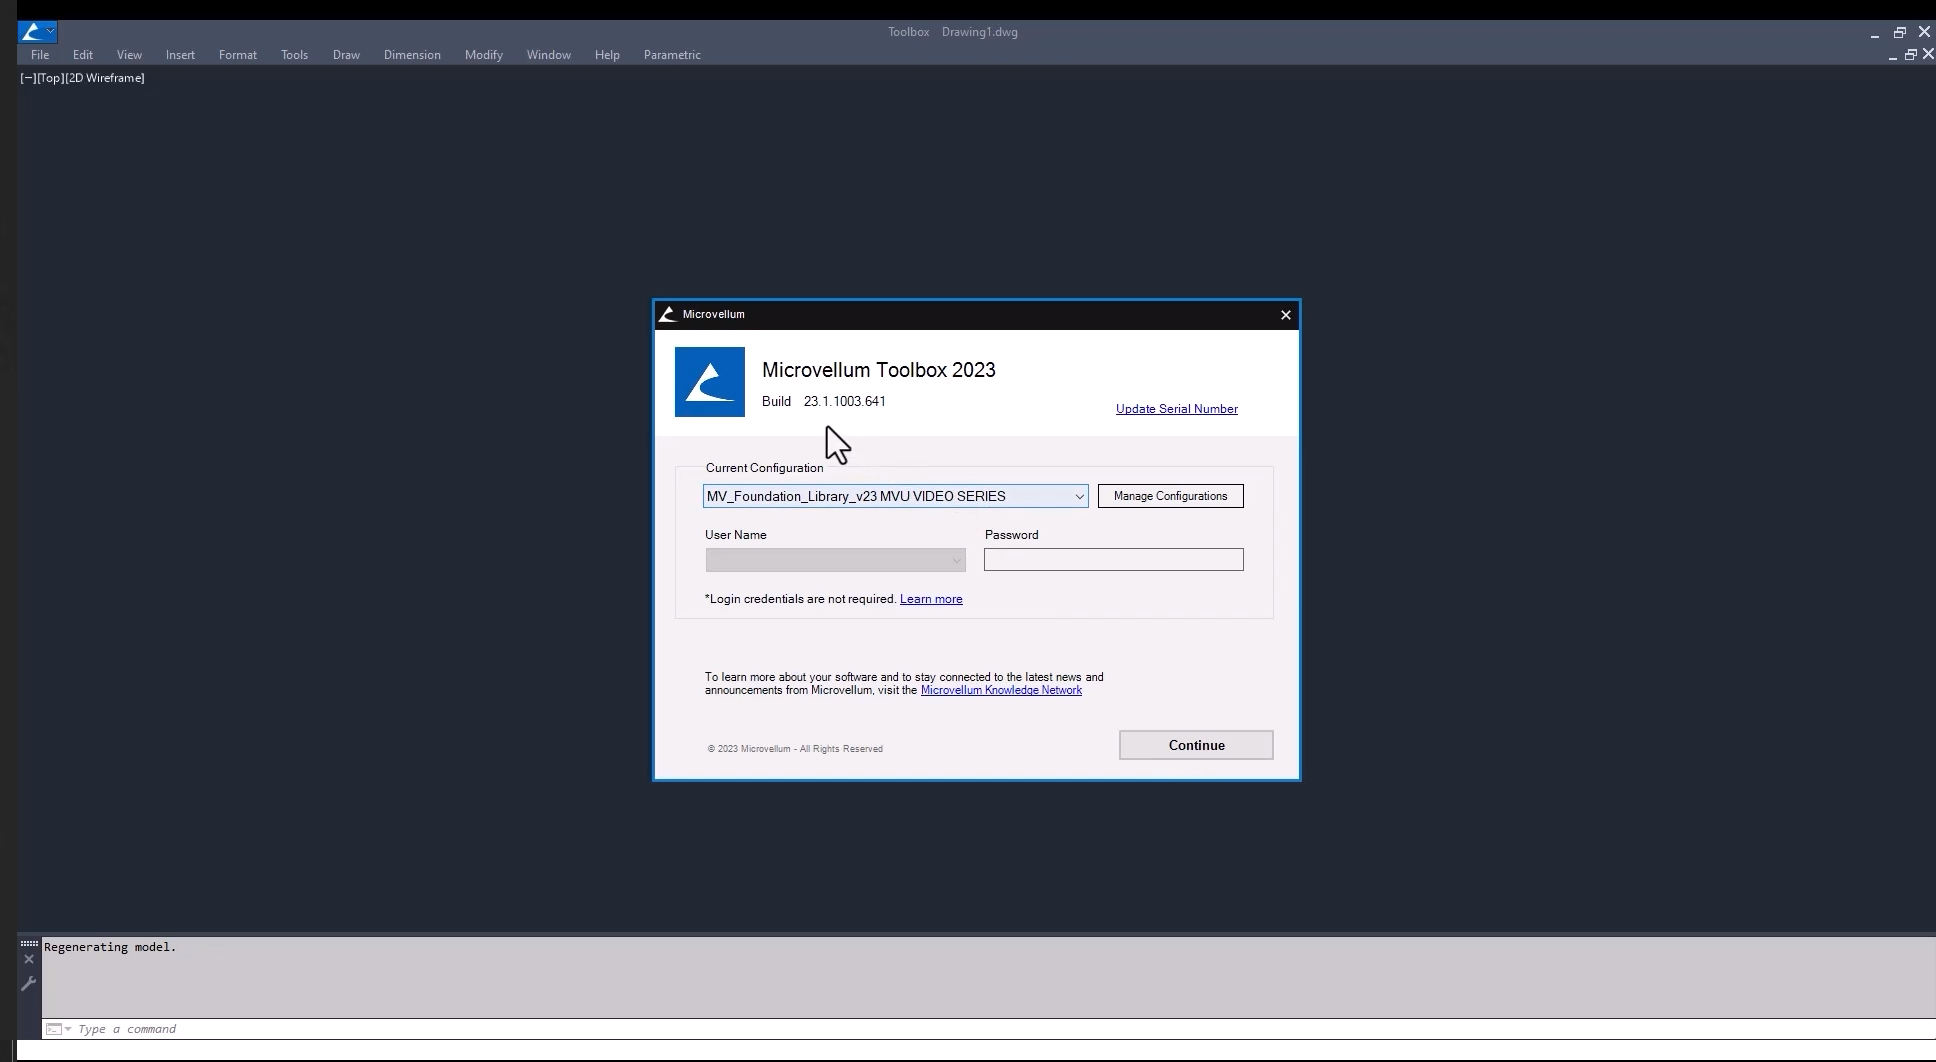Click into the Password field
The width and height of the screenshot is (1936, 1062).
[x=1114, y=560]
